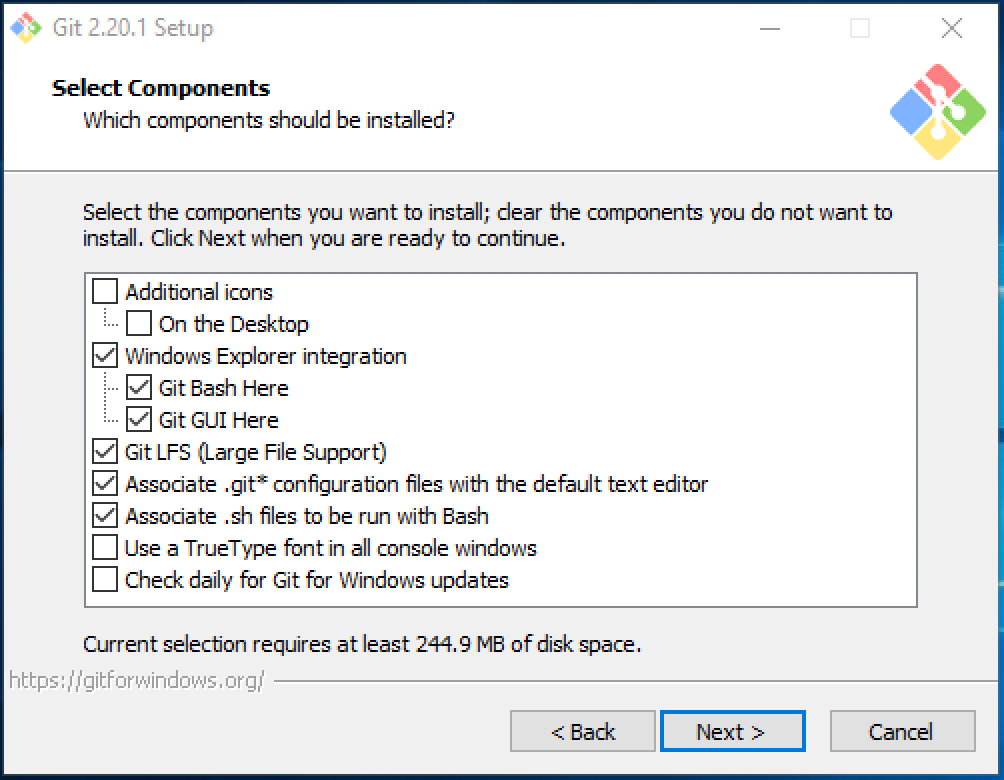This screenshot has height=780, width=1004.
Task: Disable Git LFS (Large File Support)
Action: coord(105,451)
